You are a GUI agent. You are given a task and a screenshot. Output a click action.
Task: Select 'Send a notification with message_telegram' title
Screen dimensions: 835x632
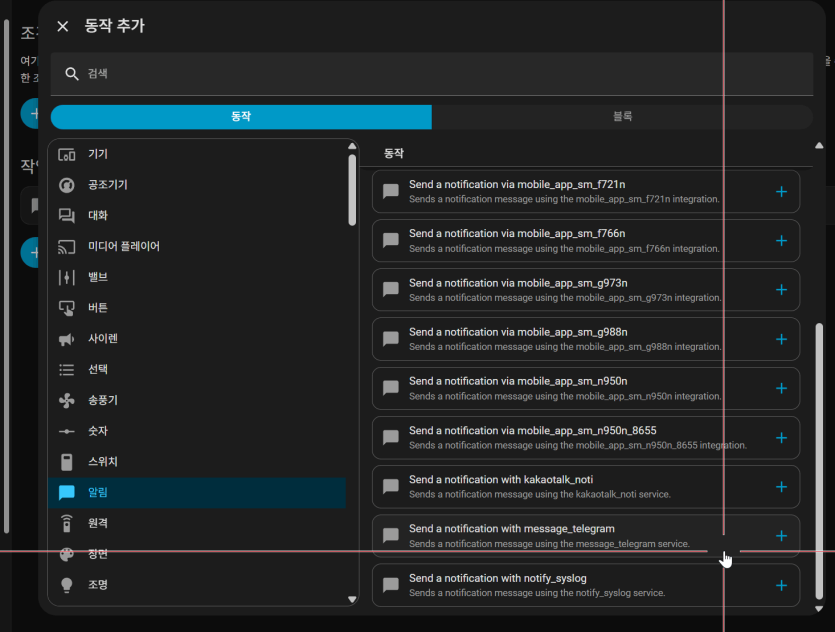[512, 529]
